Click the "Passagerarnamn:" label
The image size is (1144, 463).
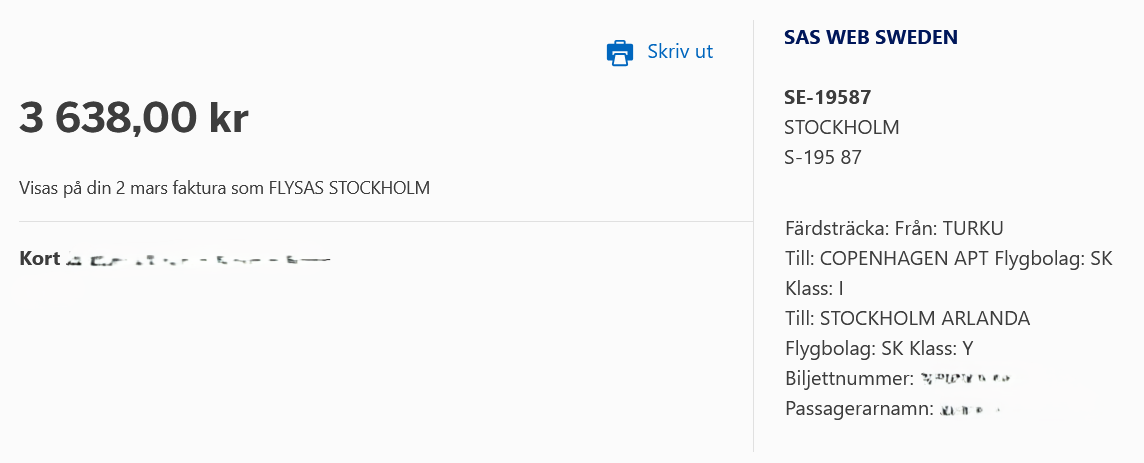click(x=859, y=409)
